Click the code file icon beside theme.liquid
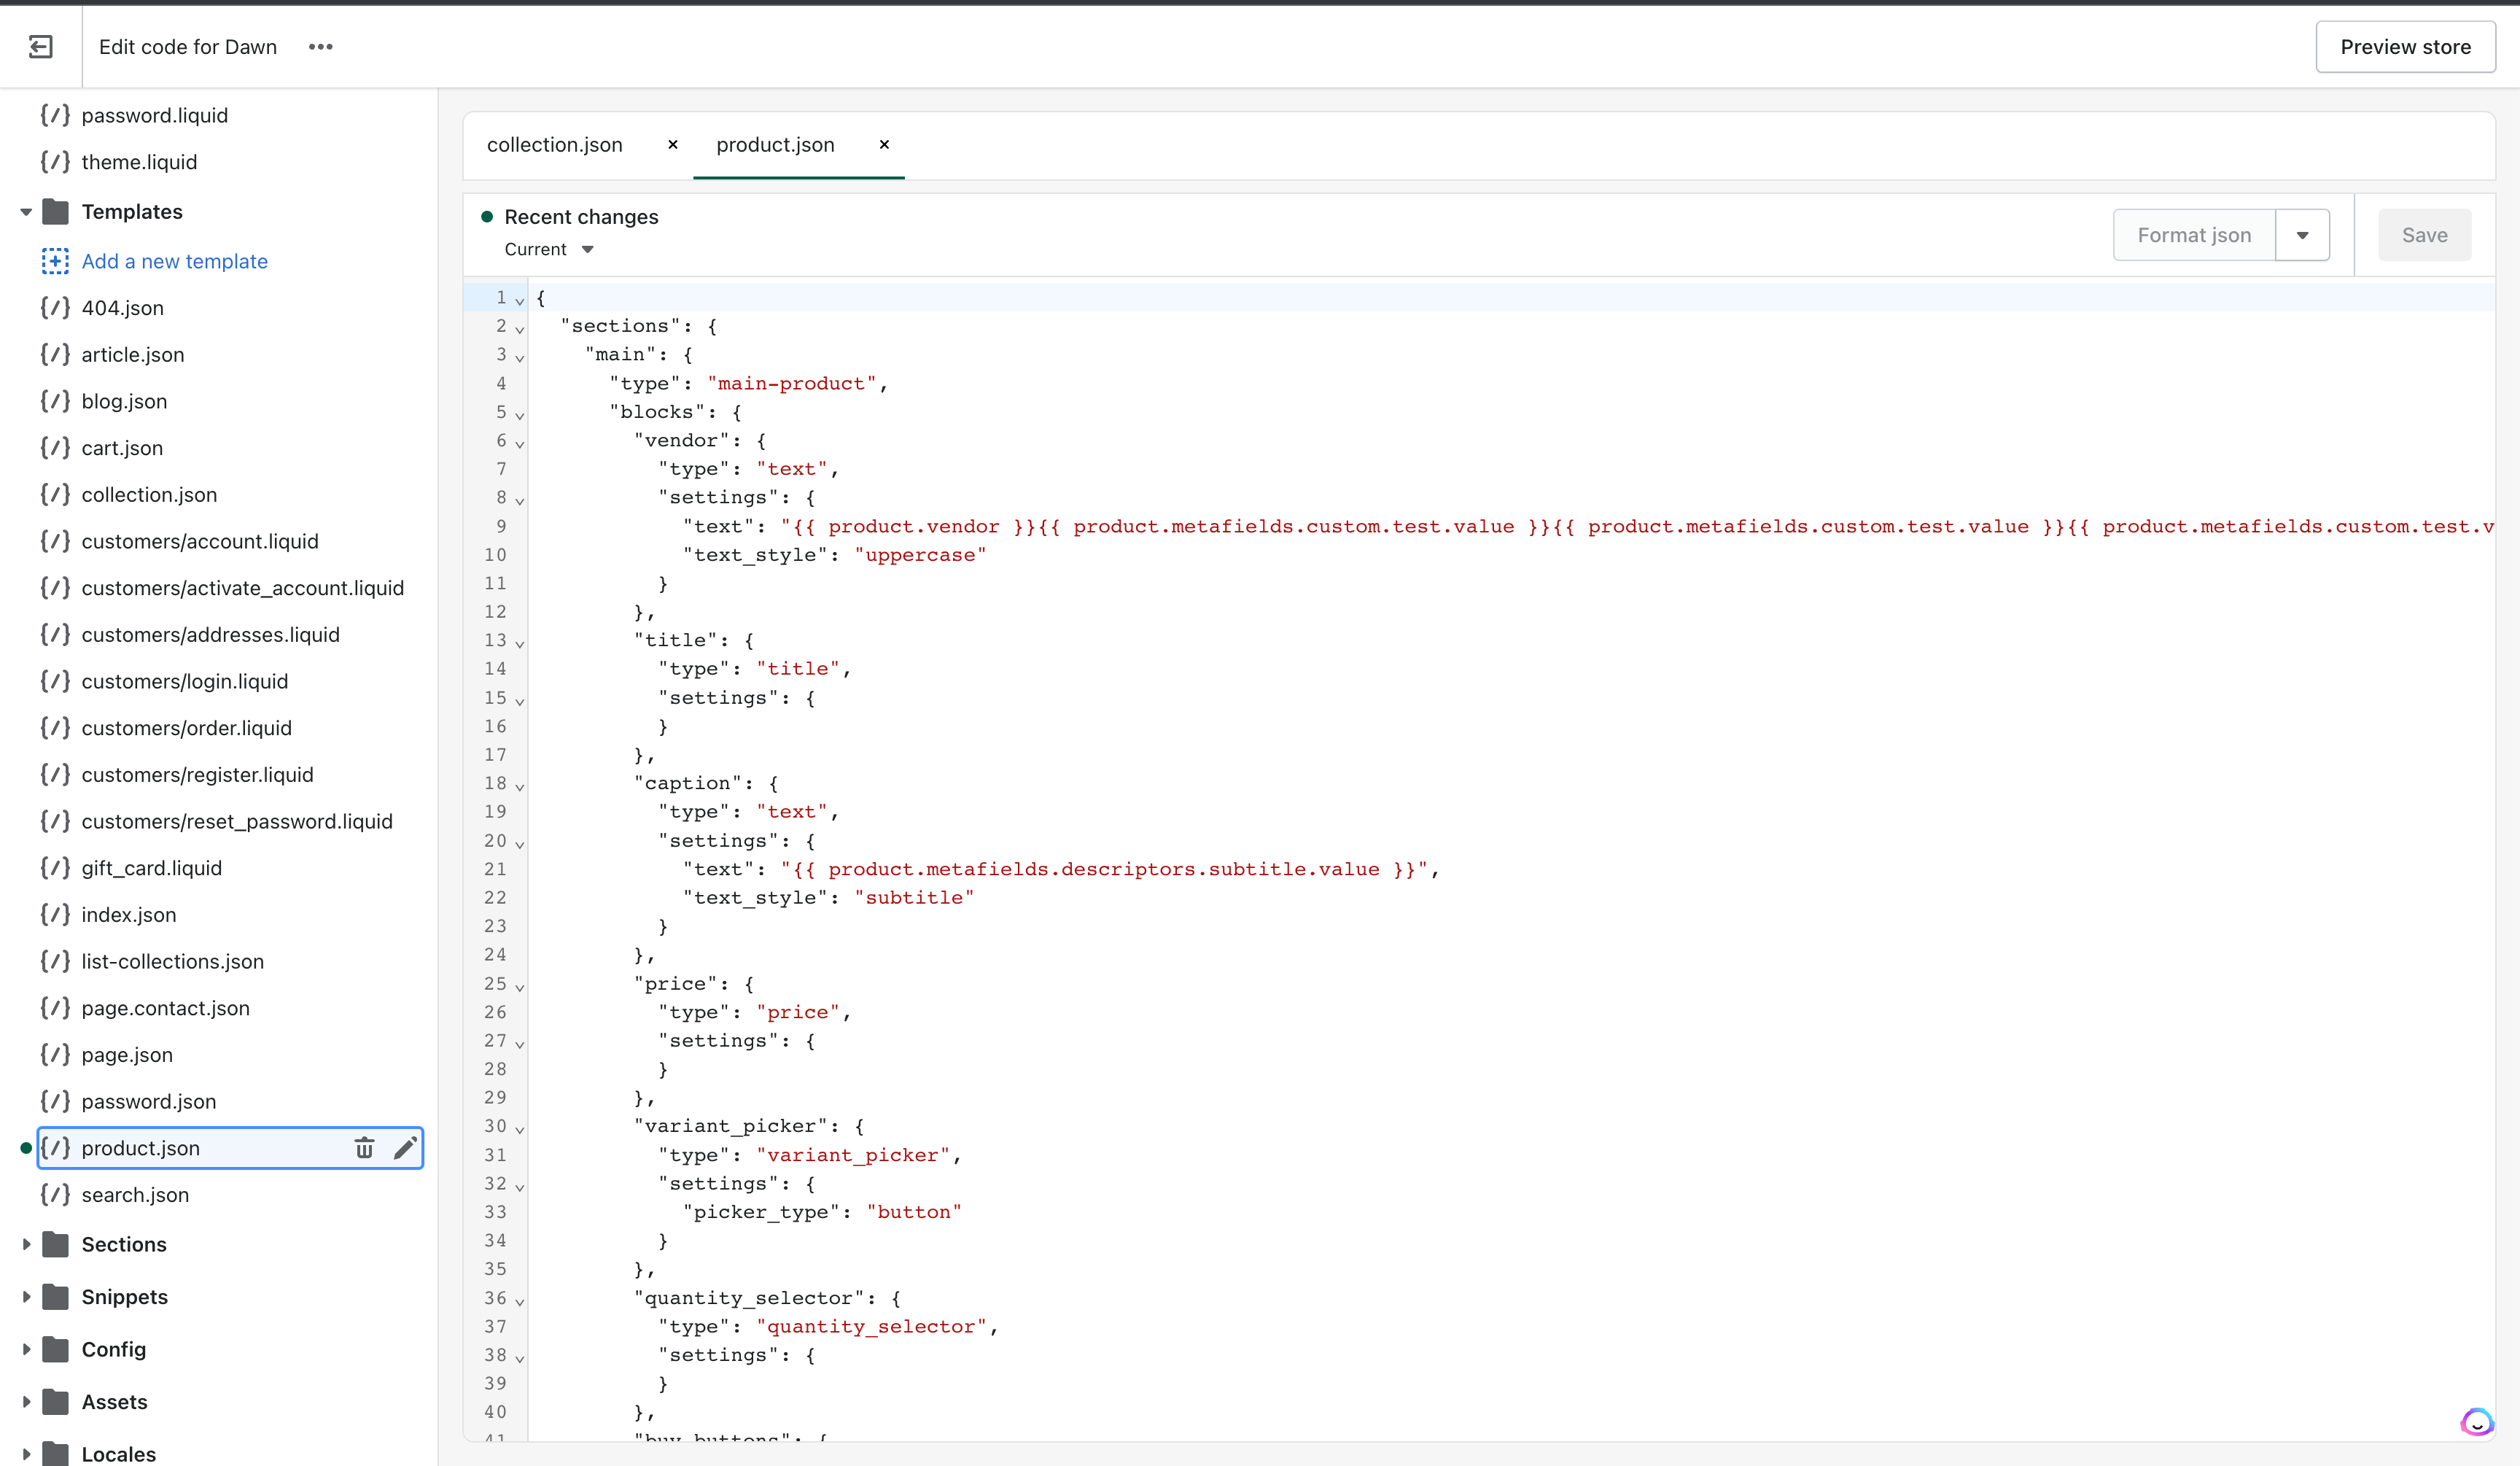Image resolution: width=2520 pixels, height=1466 pixels. (55, 162)
